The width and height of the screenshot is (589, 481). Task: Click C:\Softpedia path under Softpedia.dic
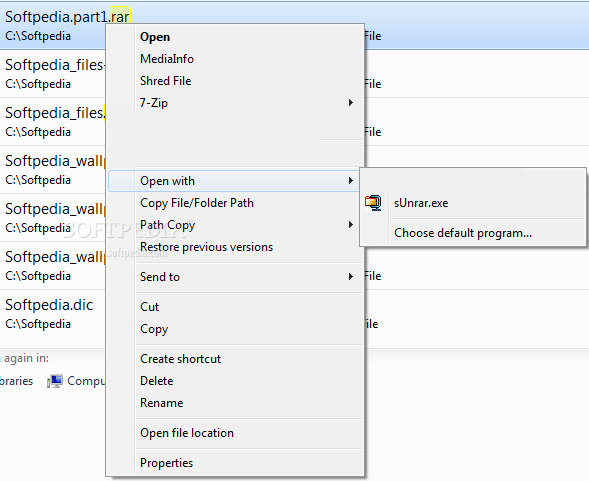coord(38,324)
